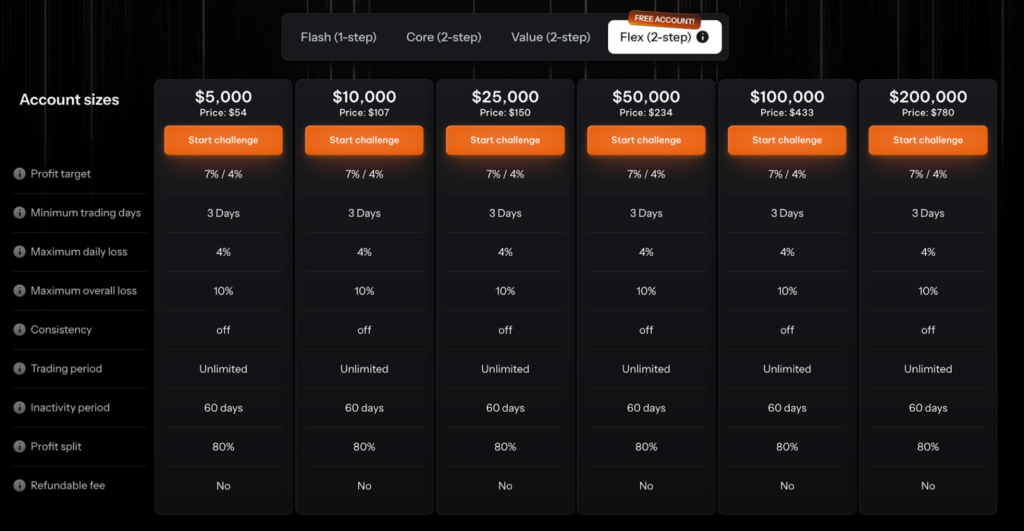Start challenge for the $25,000 account
1024x531 pixels.
505,140
